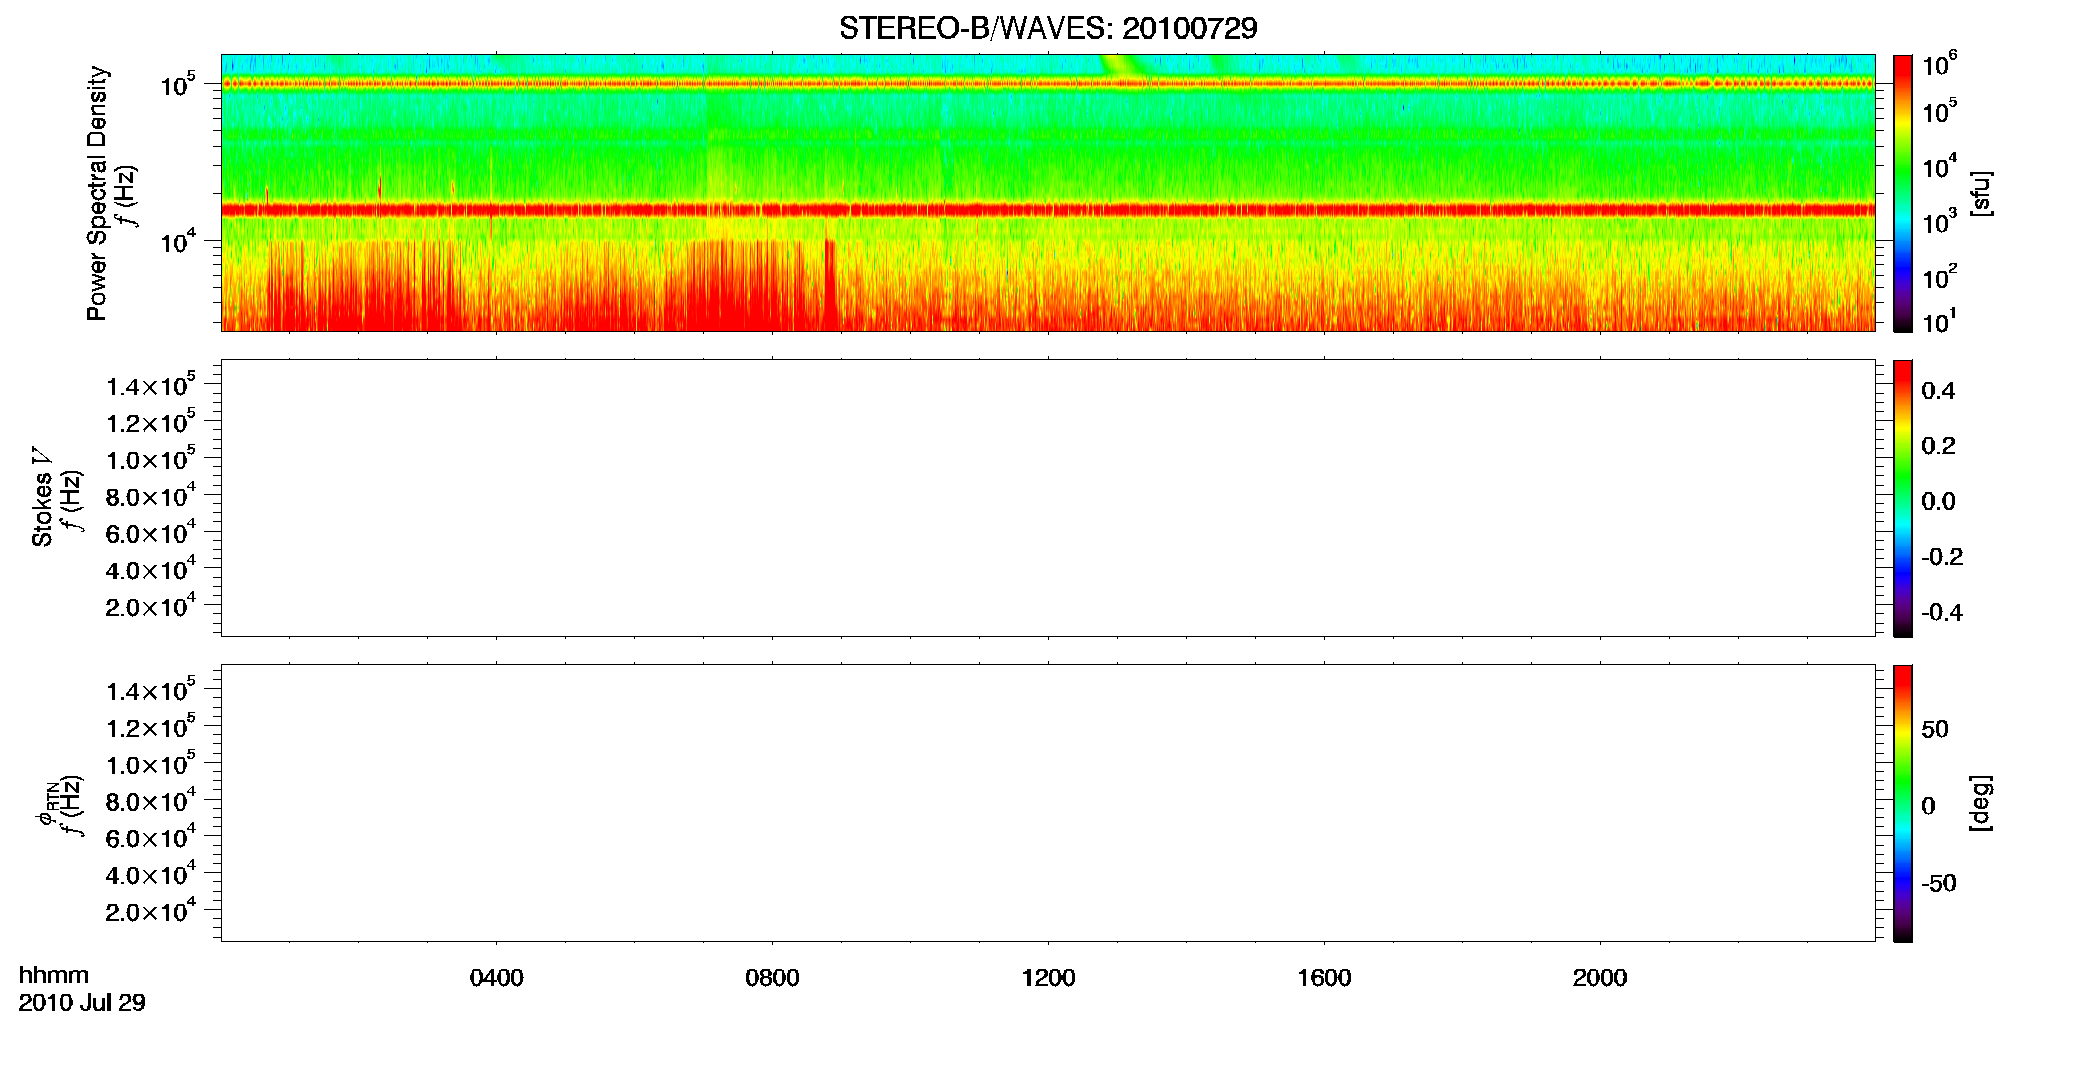
Task: Click the 2000 time axis label
Action: [1600, 978]
